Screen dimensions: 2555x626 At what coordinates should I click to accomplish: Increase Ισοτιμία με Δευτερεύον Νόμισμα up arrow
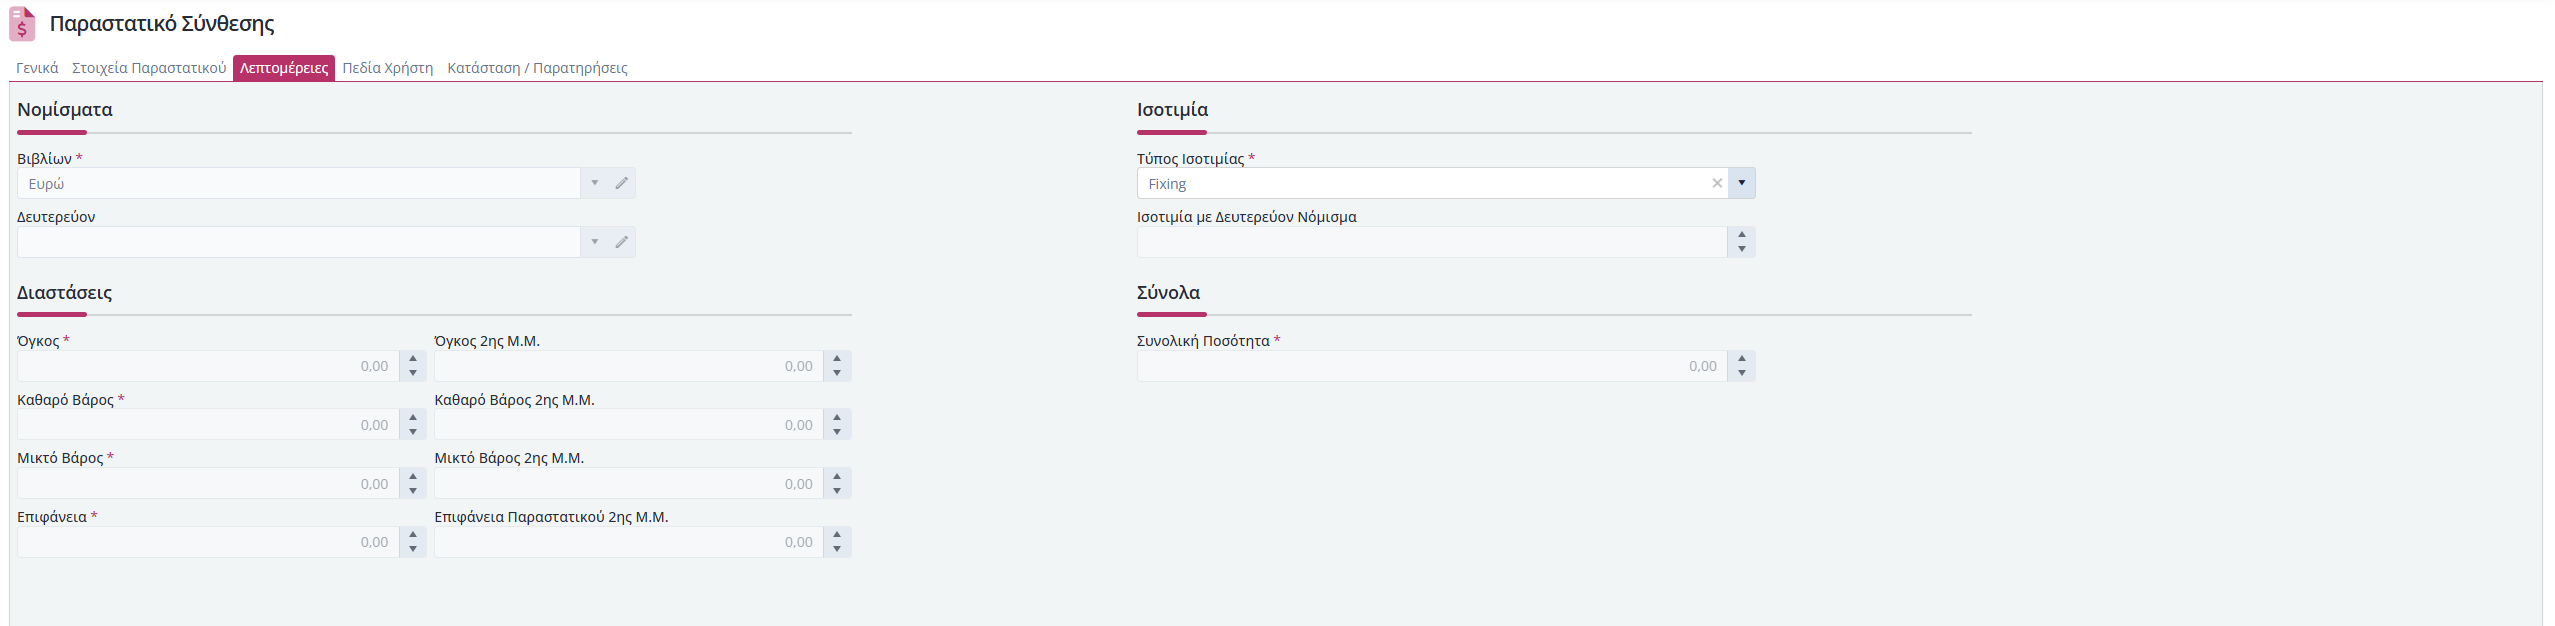pos(1742,235)
